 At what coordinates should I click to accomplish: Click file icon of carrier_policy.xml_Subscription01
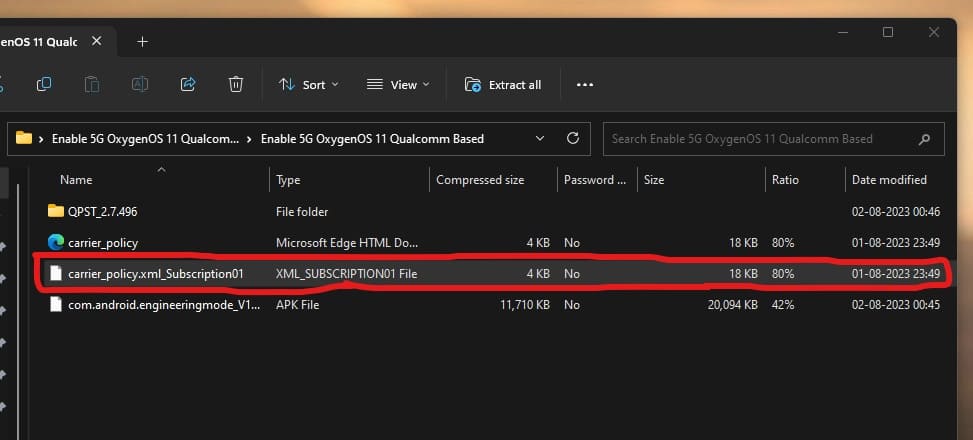tap(56, 273)
